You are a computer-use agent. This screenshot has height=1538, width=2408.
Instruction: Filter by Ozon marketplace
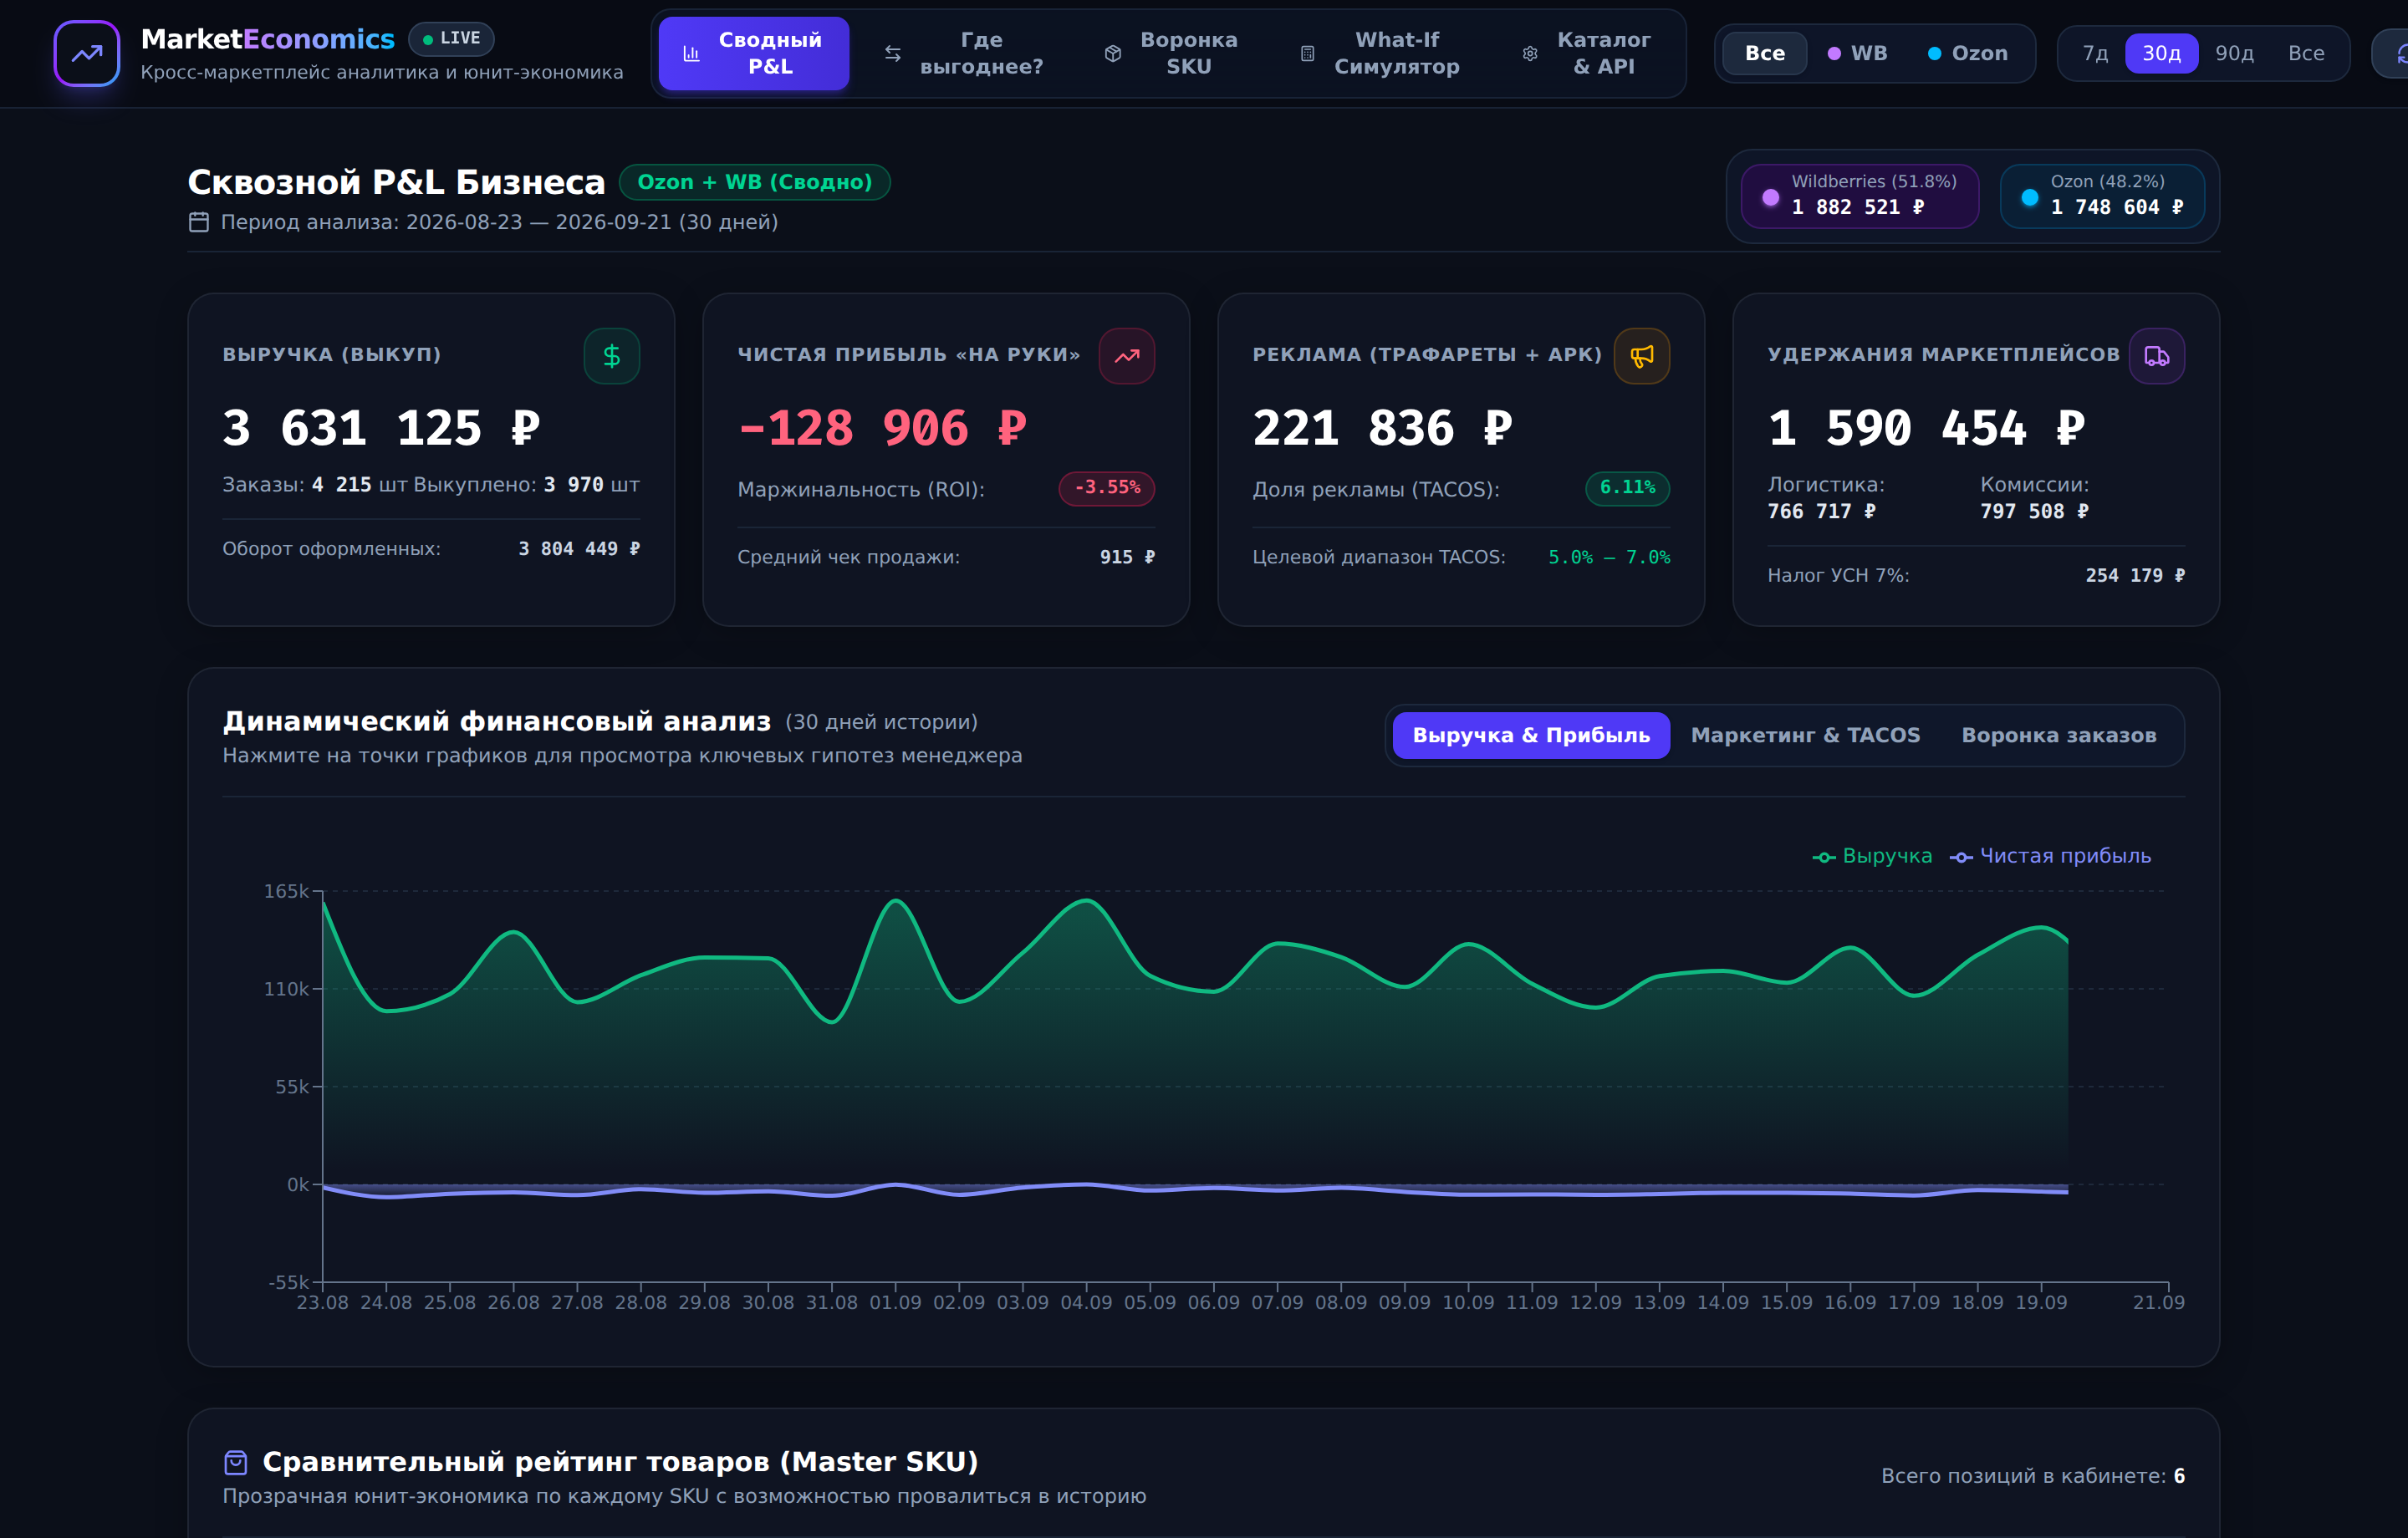[x=1967, y=53]
